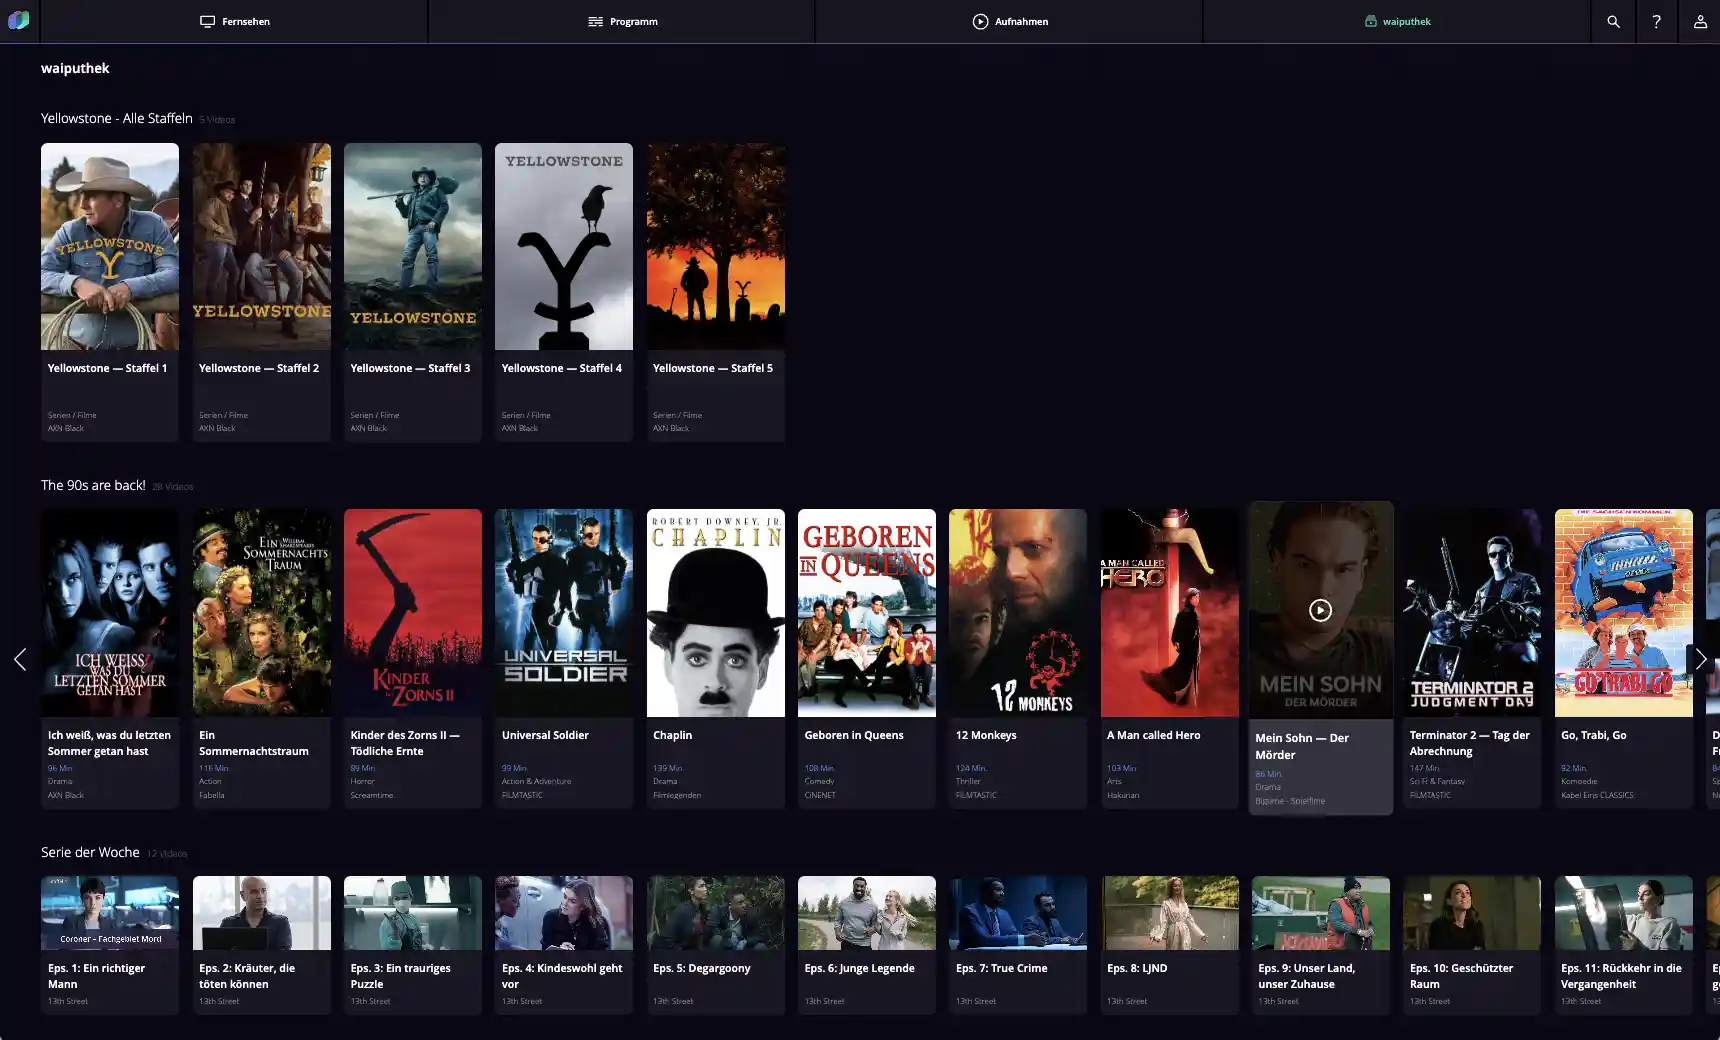1720x1040 pixels.
Task: Open episode 4 Kindeswohl geht vor thumbnail
Action: tap(564, 913)
